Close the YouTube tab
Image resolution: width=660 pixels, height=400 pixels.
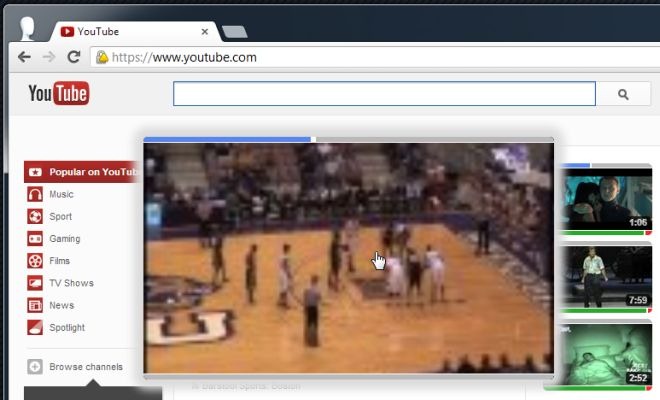[205, 32]
